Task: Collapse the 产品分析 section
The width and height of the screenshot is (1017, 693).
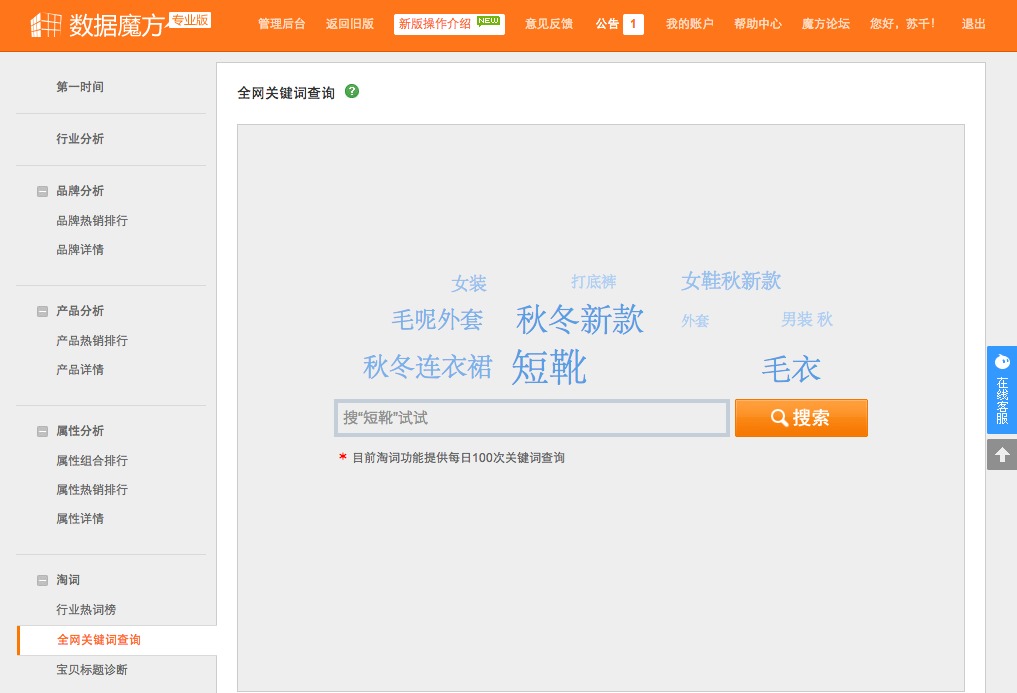Action: click(42, 311)
